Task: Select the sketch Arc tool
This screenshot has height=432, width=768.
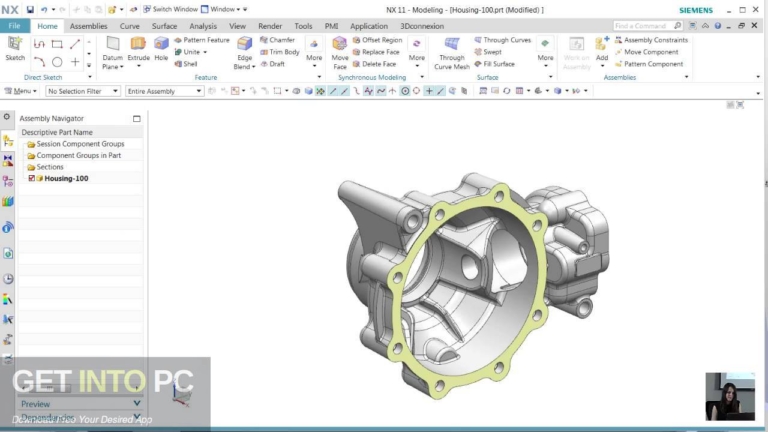Action: [39, 62]
